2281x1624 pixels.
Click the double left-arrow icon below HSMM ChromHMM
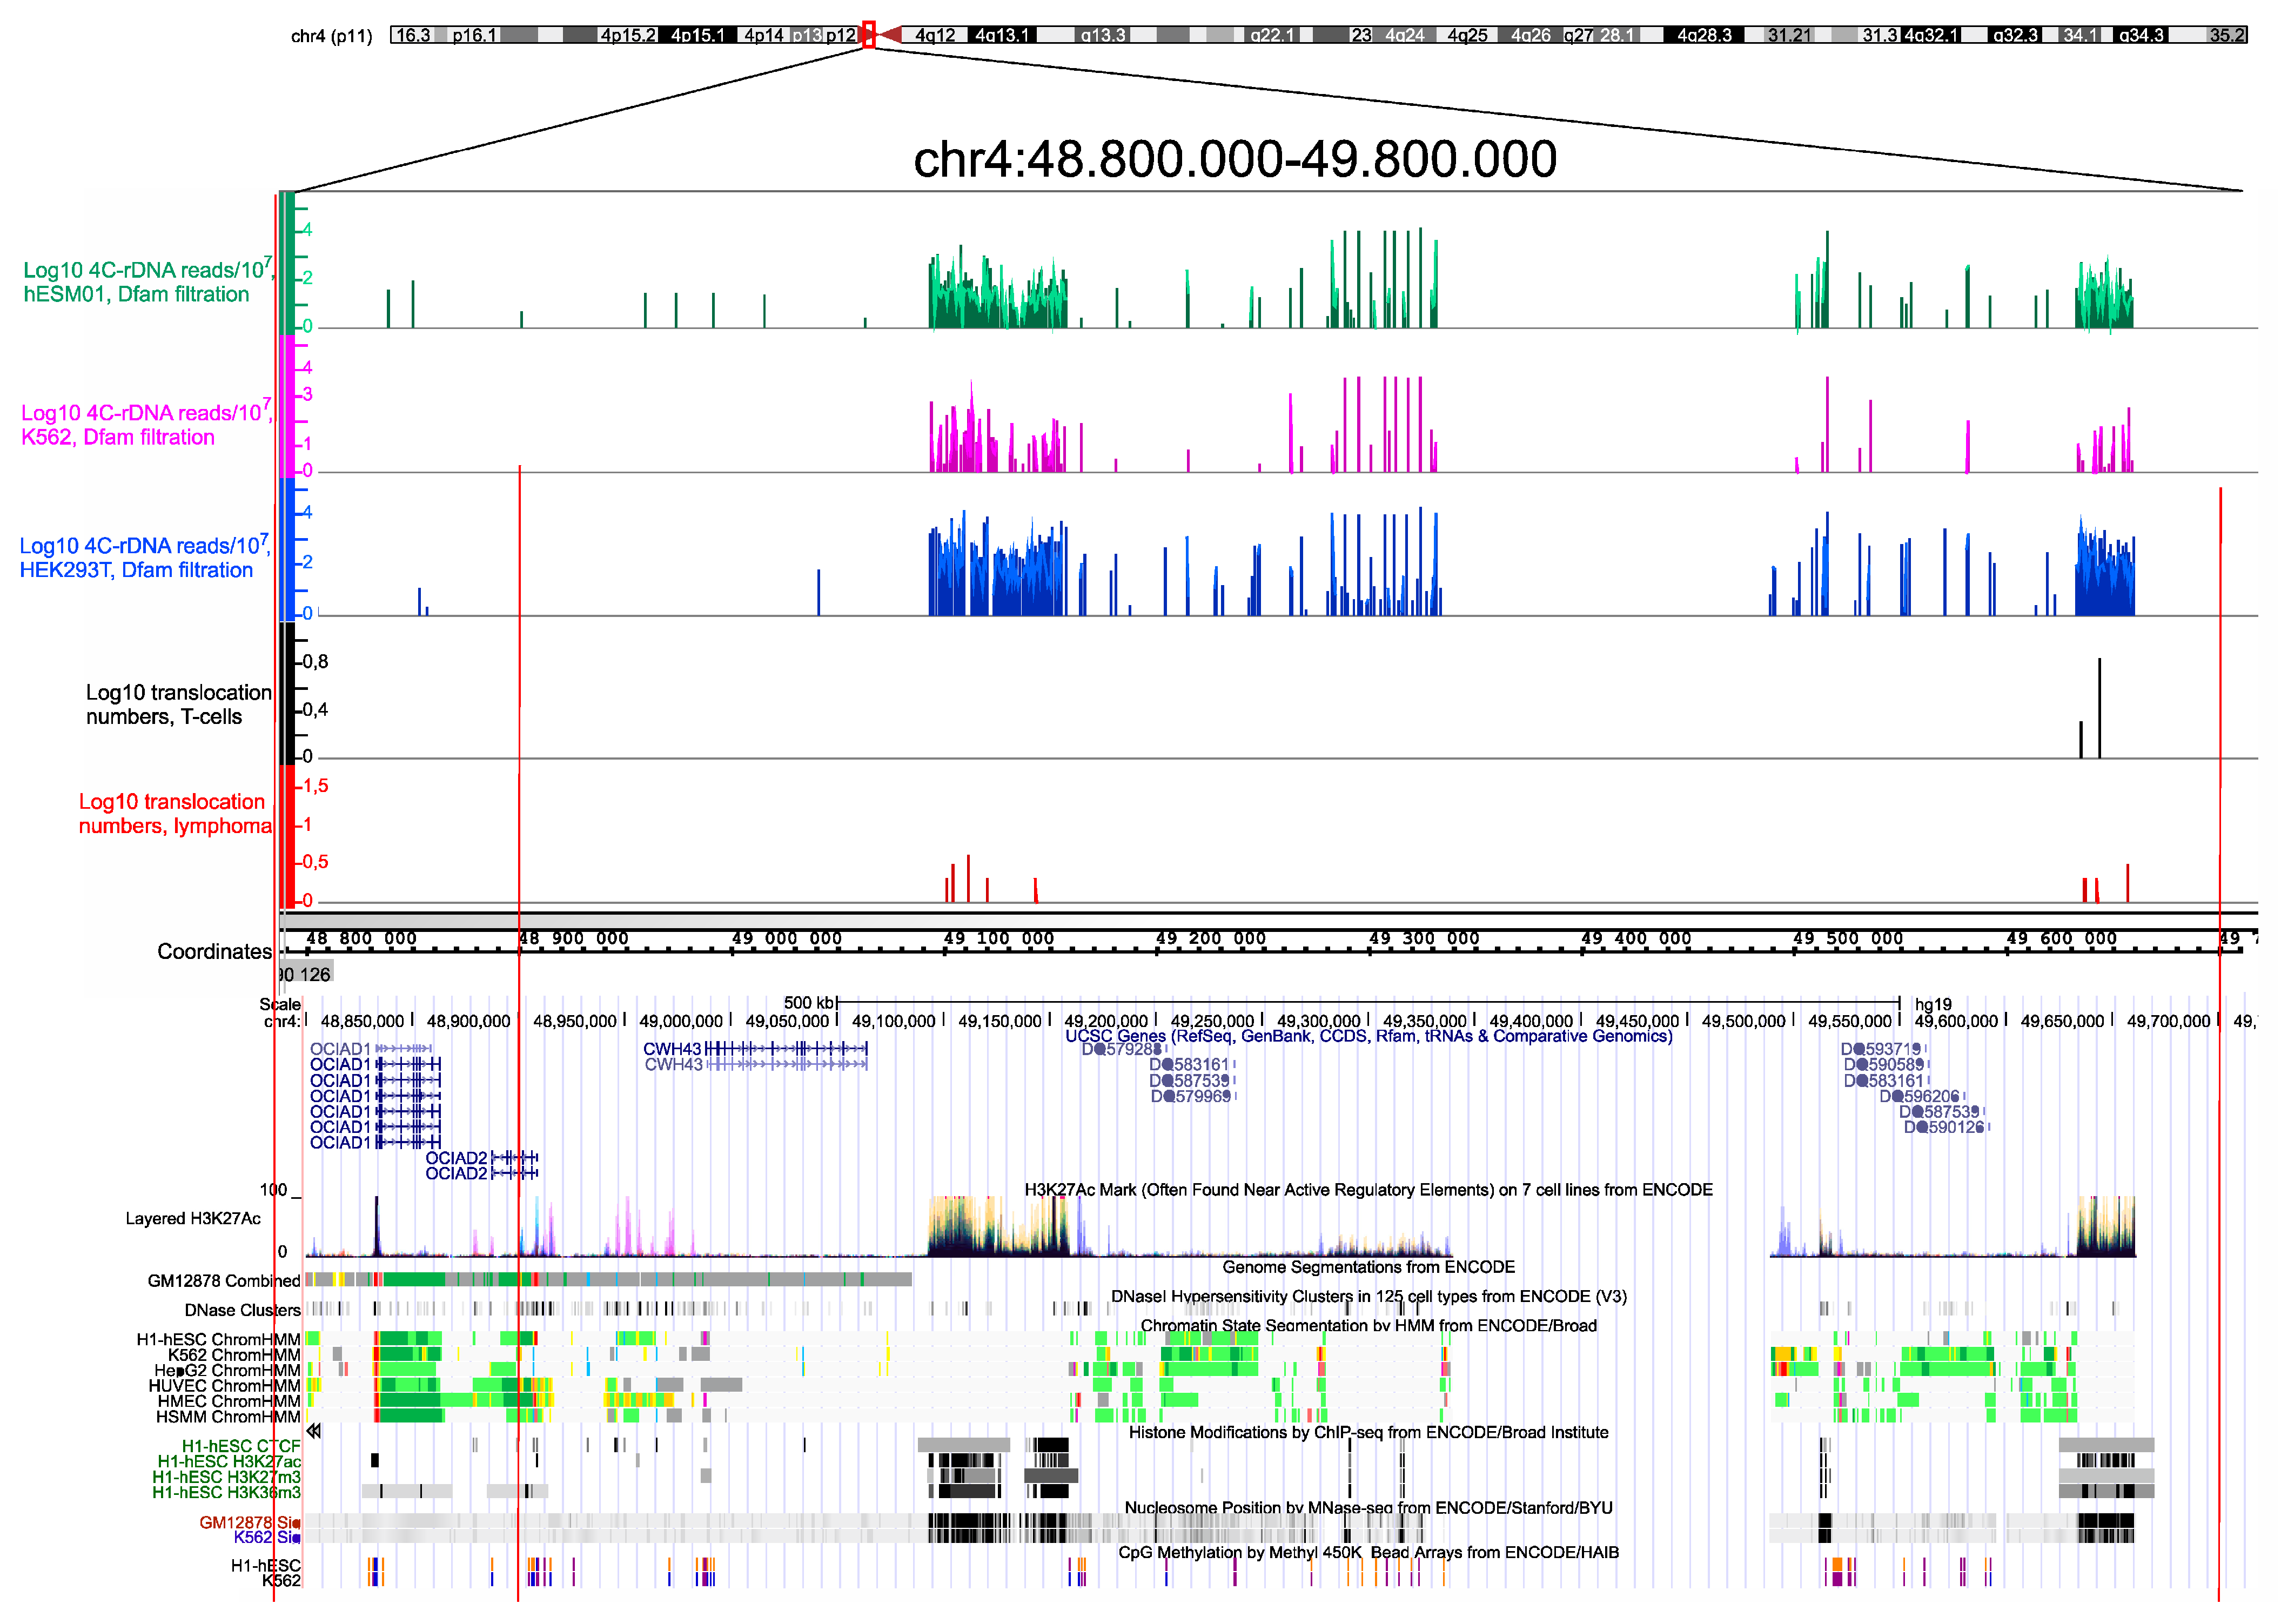tap(313, 1431)
